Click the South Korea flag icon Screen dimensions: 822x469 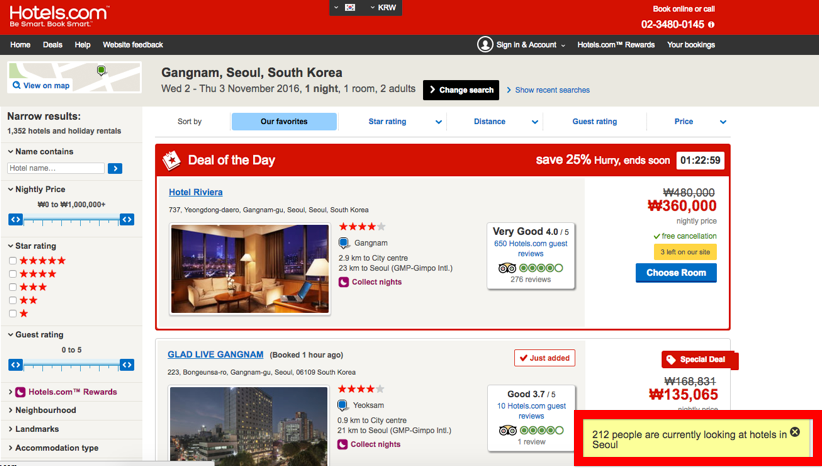coord(350,7)
